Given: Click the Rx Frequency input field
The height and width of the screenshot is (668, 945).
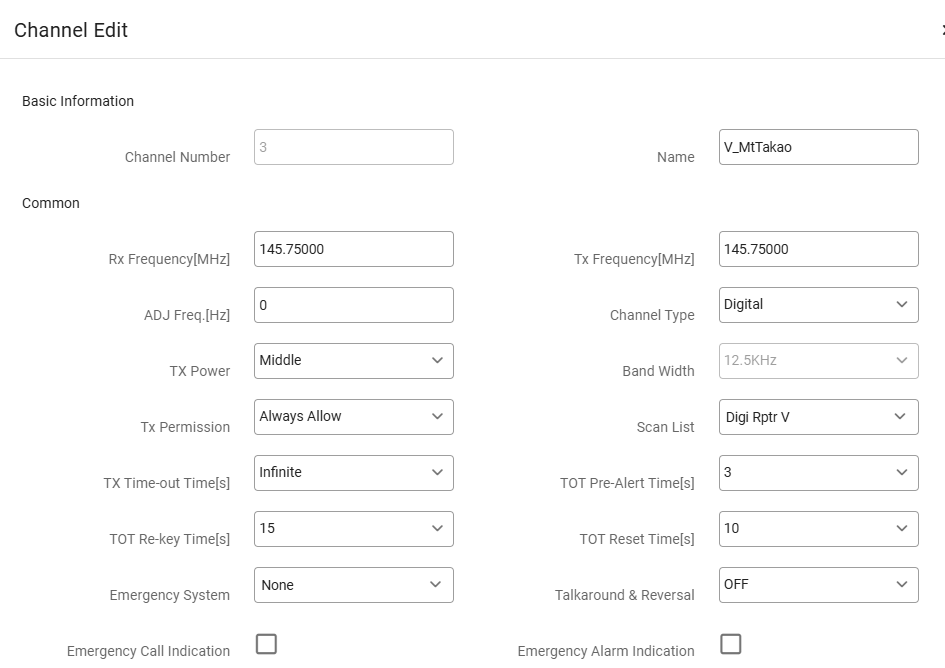Looking at the screenshot, I should (x=353, y=249).
